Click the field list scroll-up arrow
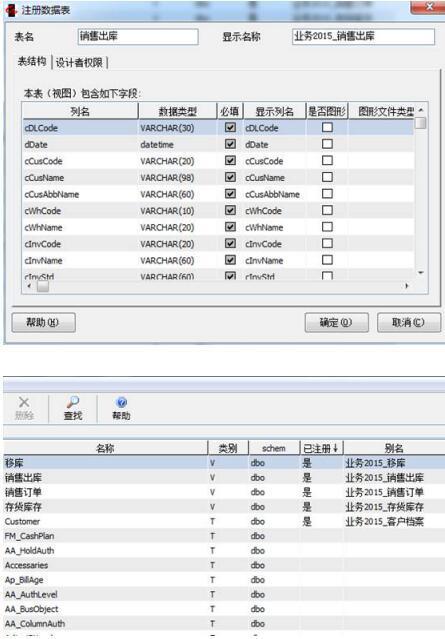The image size is (445, 639). point(421,110)
